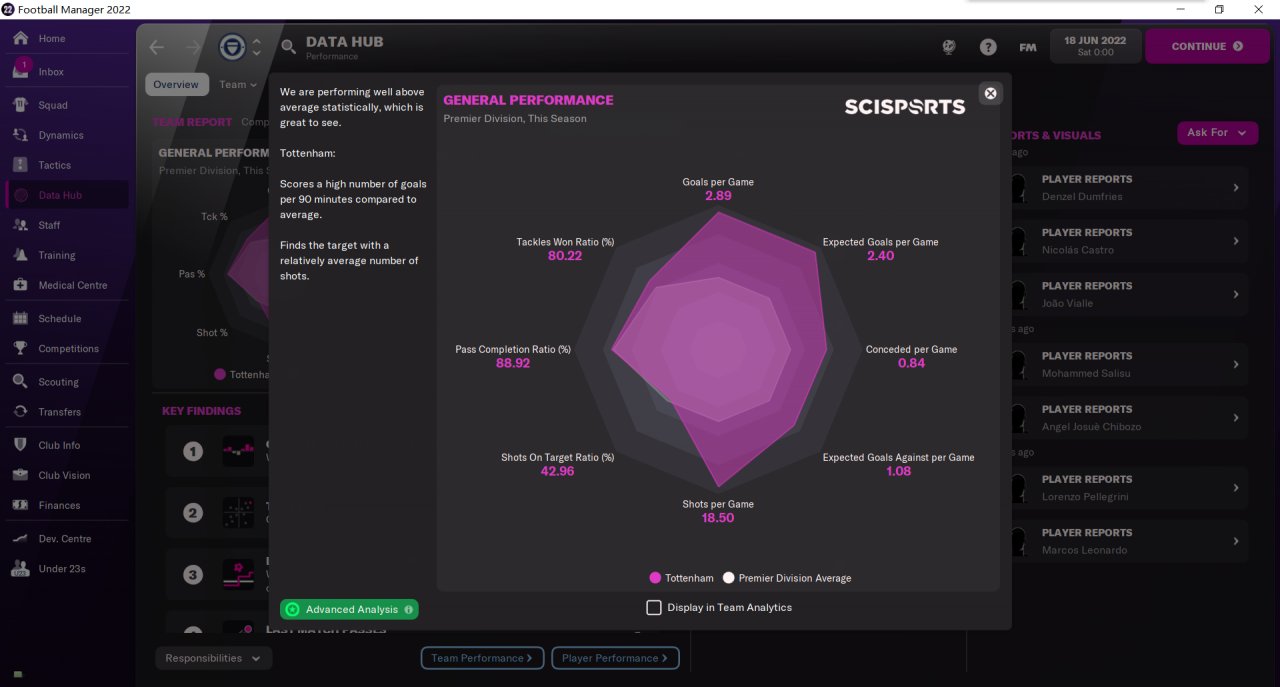Click the Tottenham club badge
Screen dimensions: 1280x687
(231, 47)
